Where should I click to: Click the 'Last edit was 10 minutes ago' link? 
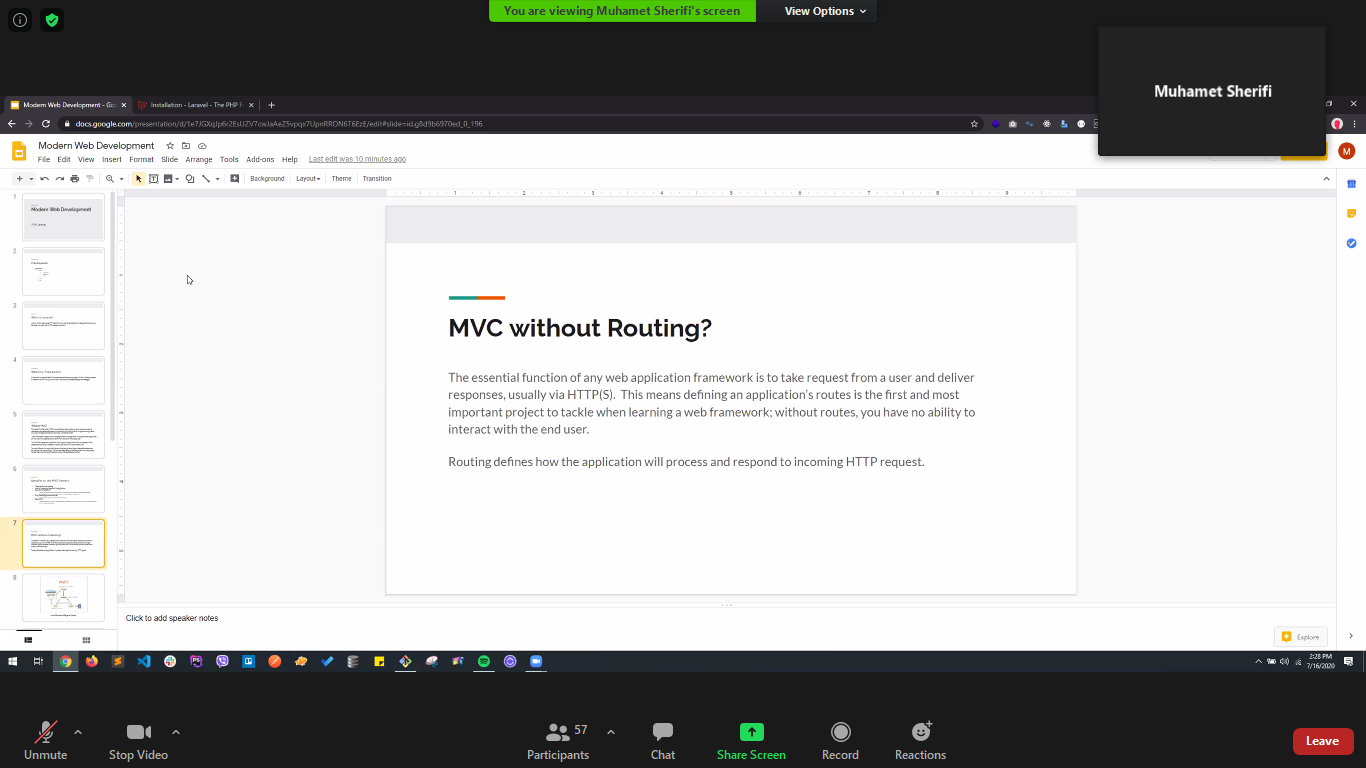(357, 160)
